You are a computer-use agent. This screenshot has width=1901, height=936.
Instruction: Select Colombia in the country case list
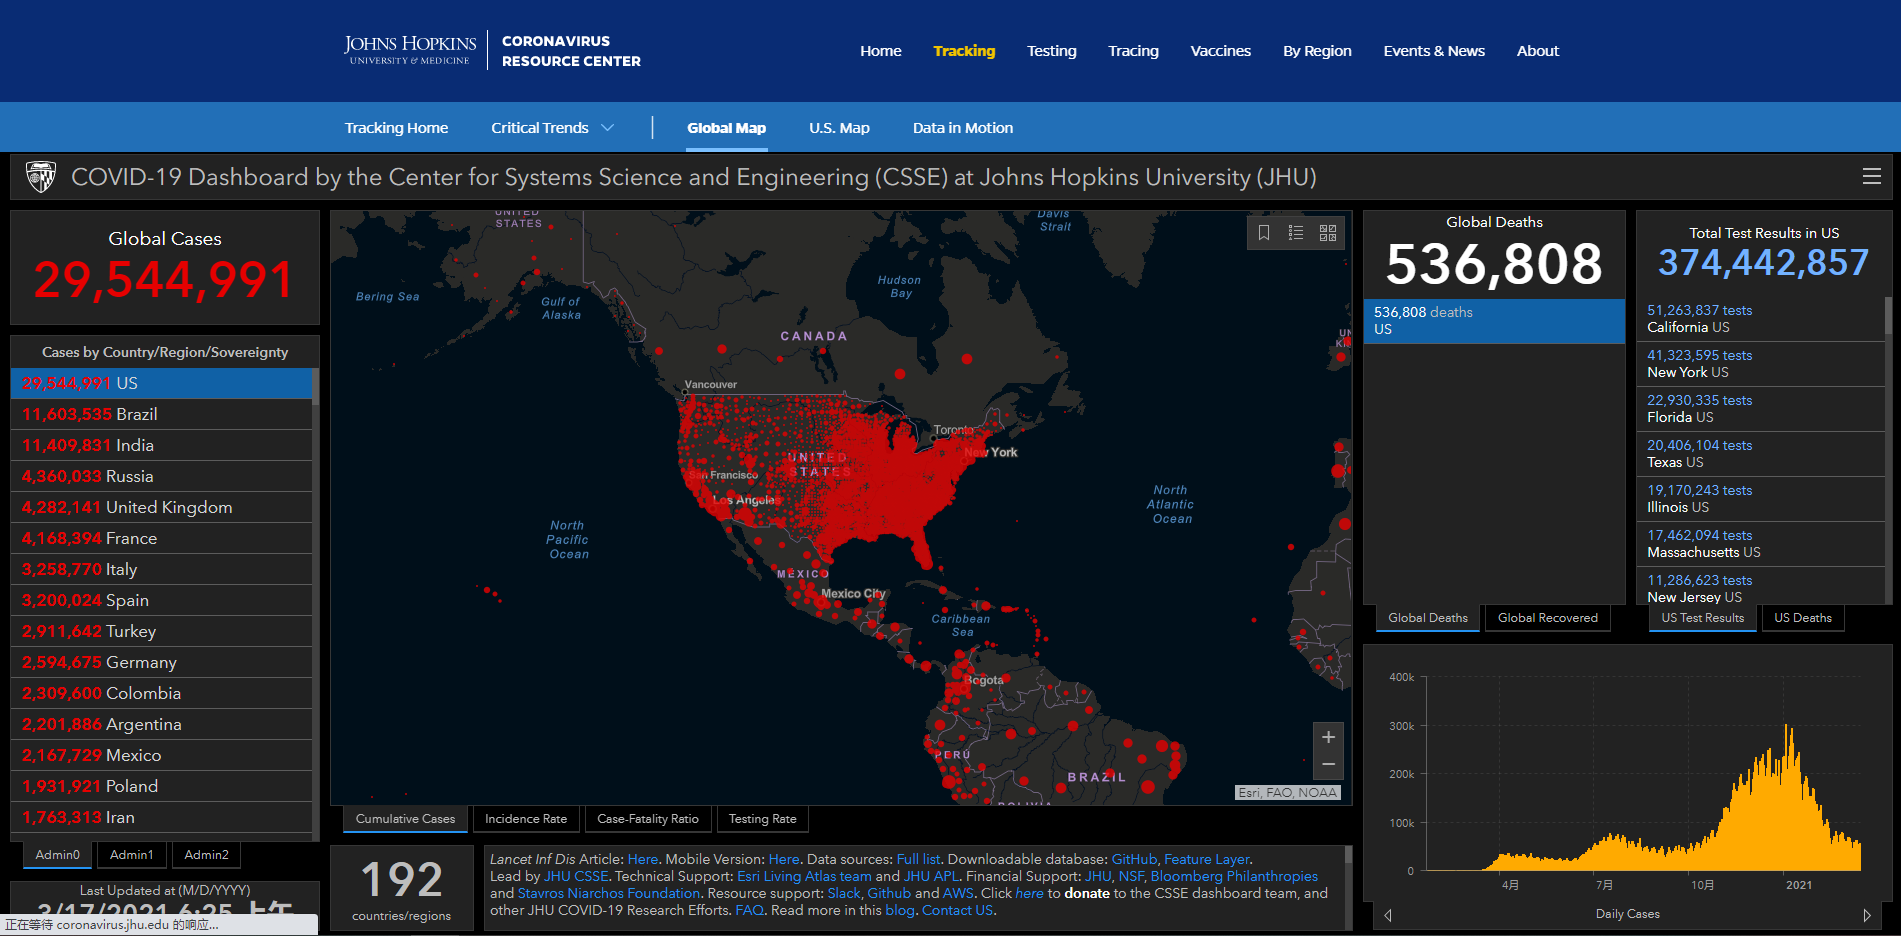[161, 693]
